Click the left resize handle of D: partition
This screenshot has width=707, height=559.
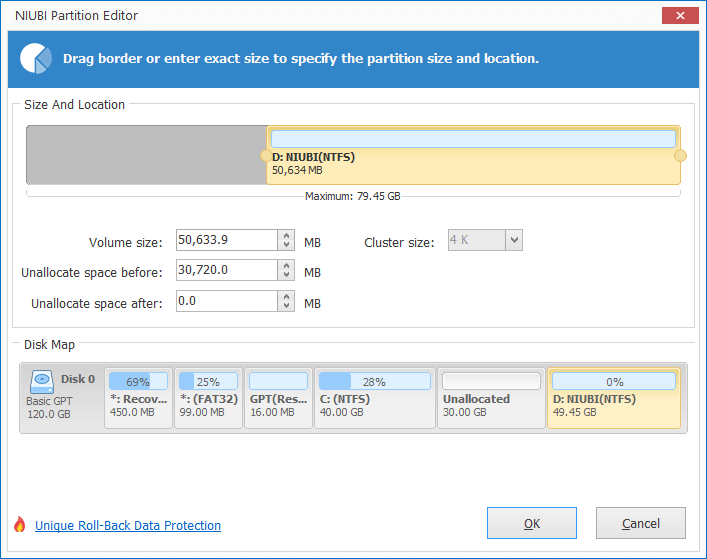(x=266, y=156)
